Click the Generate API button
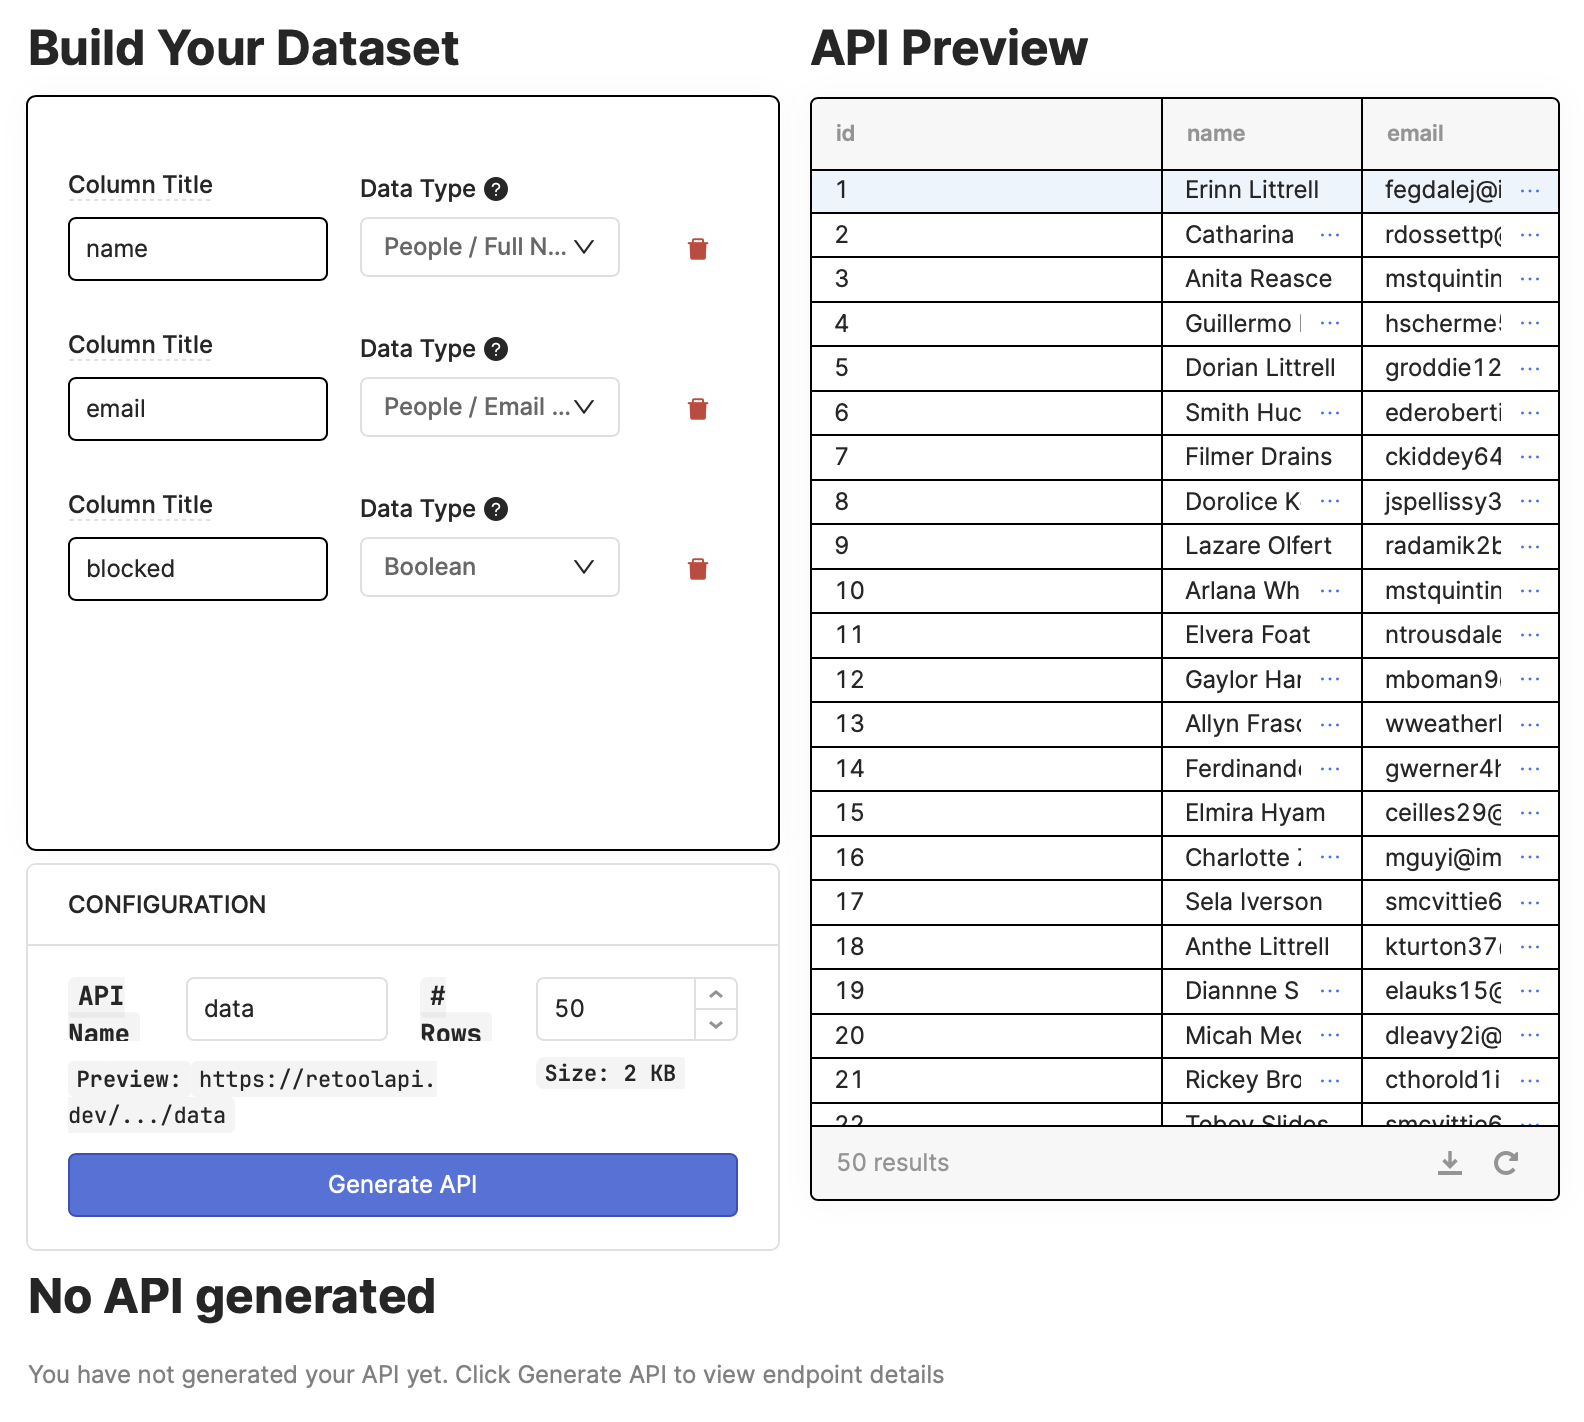This screenshot has width=1584, height=1422. pyautogui.click(x=402, y=1185)
